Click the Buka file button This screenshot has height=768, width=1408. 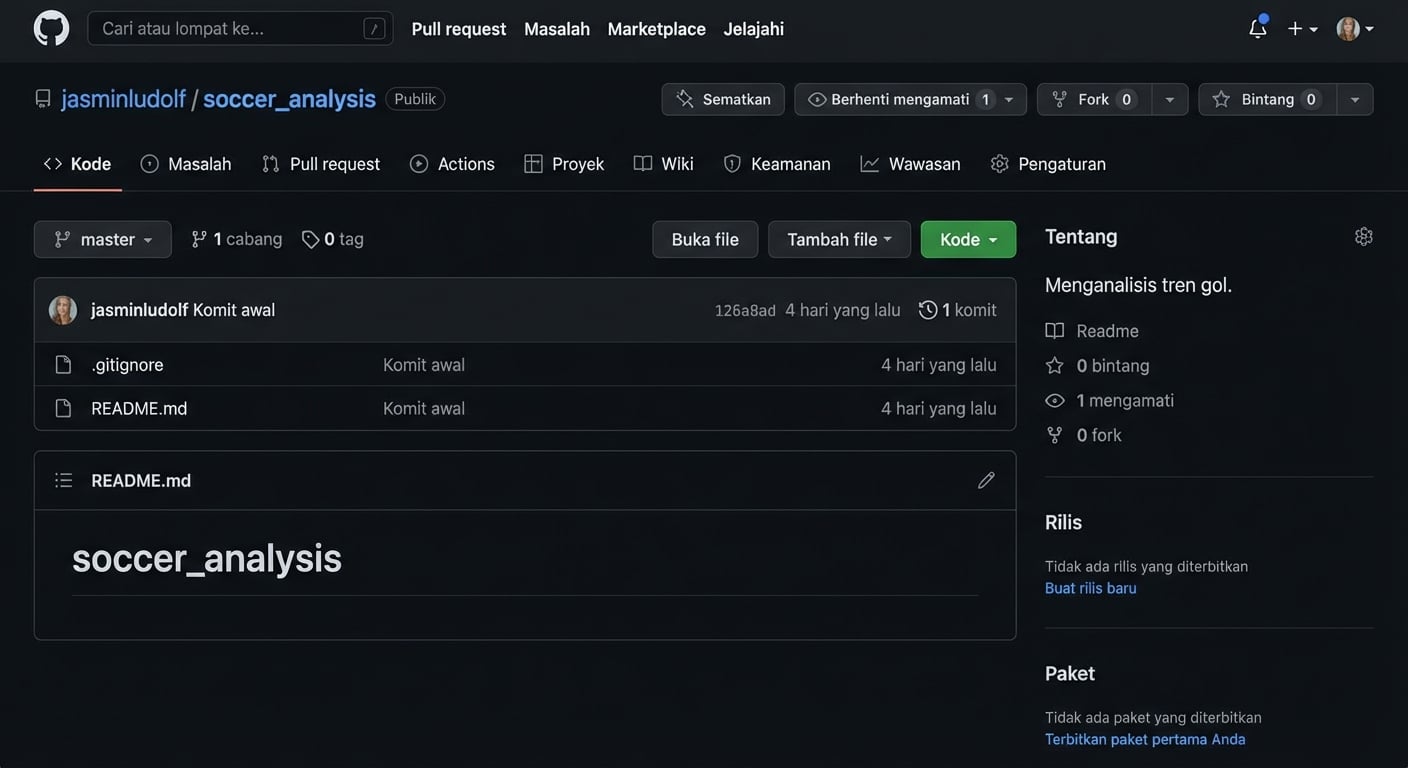705,239
